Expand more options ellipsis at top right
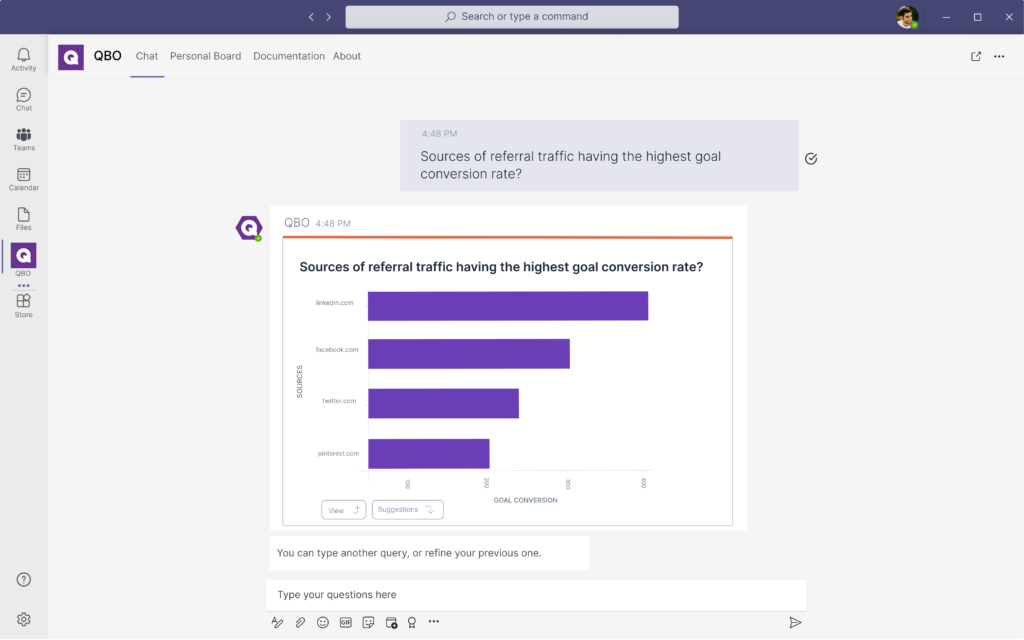 pyautogui.click(x=999, y=57)
